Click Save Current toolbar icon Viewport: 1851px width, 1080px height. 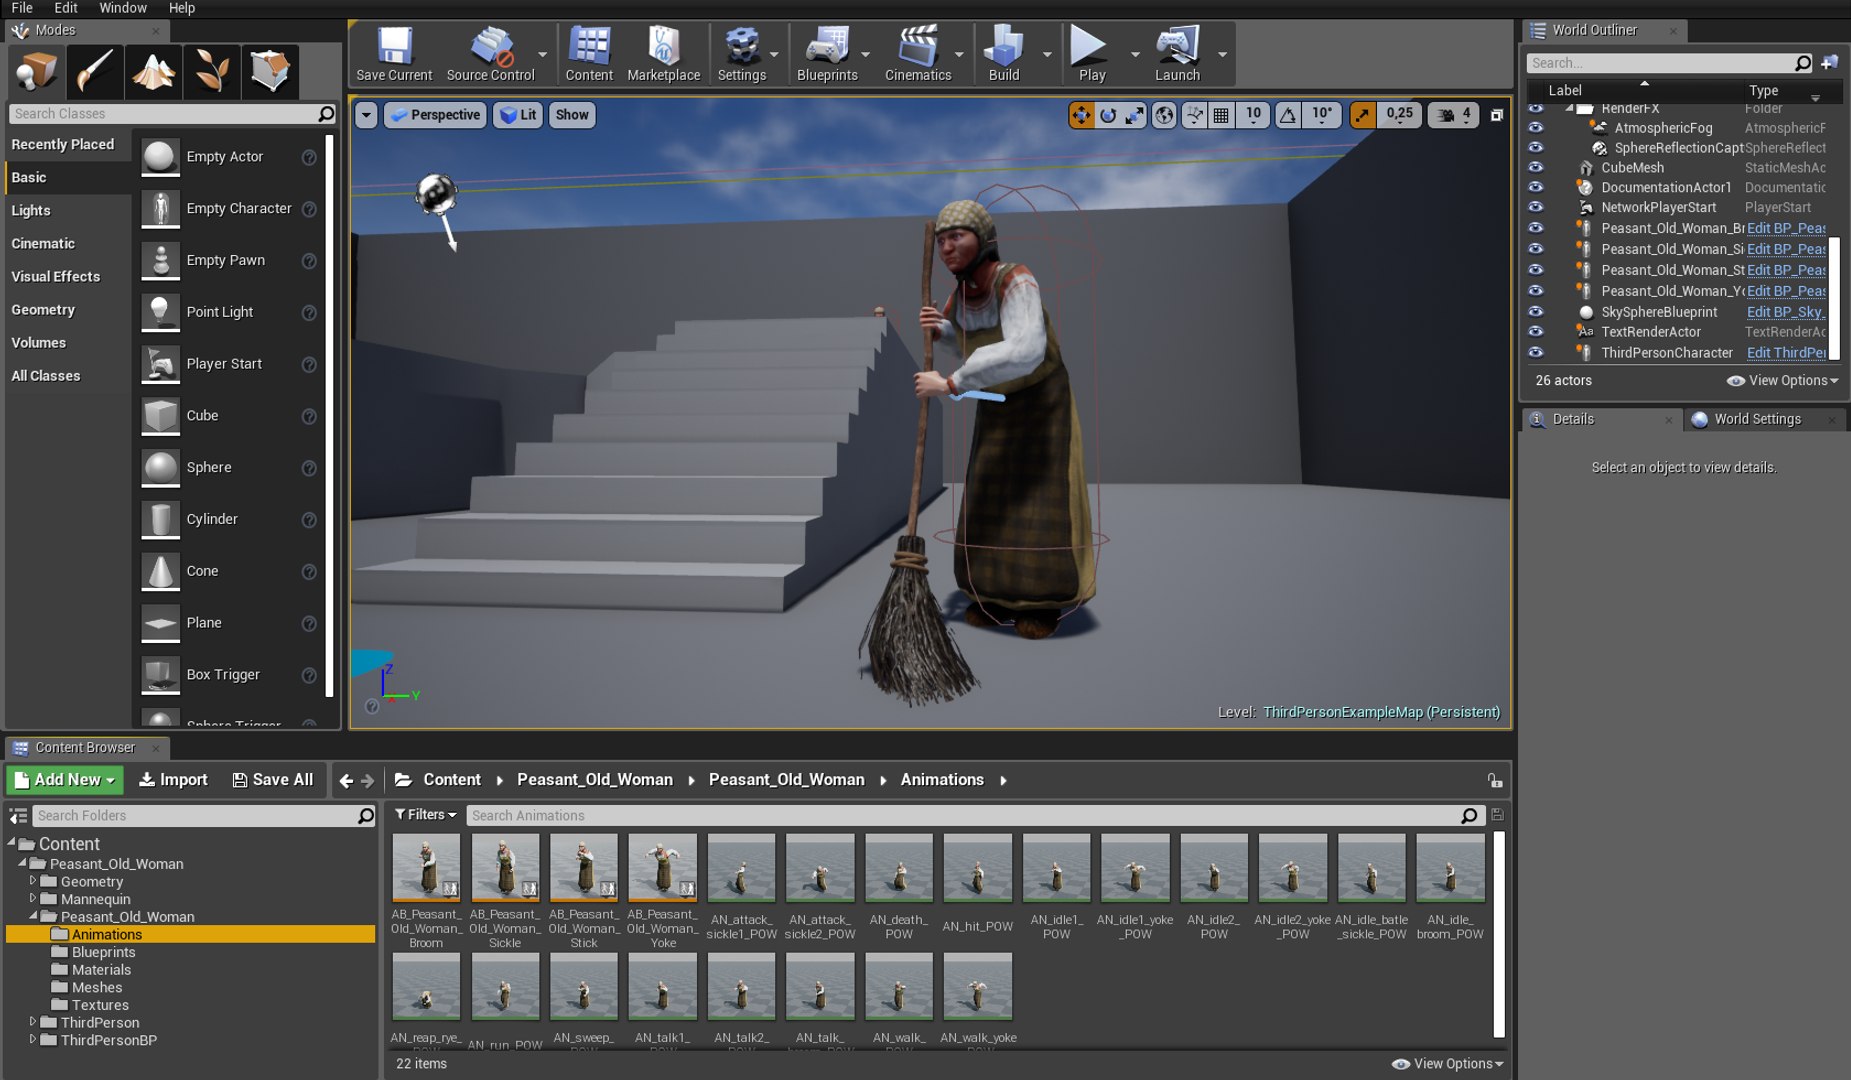[x=394, y=54]
